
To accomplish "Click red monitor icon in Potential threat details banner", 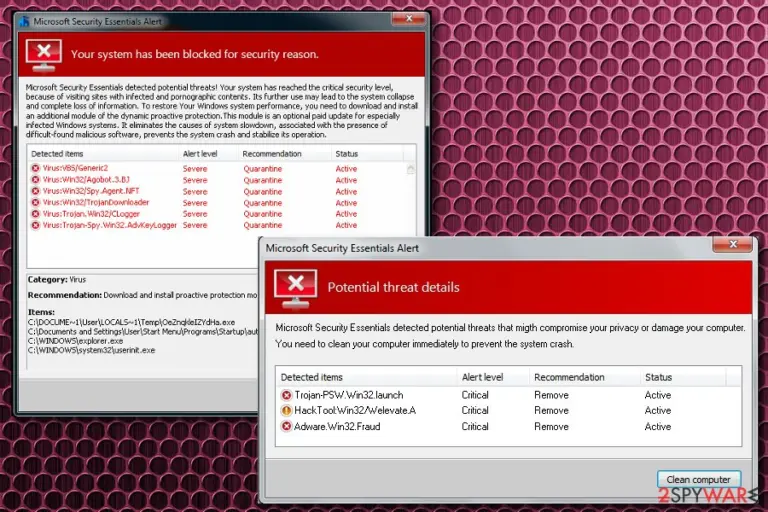I will tap(296, 289).
